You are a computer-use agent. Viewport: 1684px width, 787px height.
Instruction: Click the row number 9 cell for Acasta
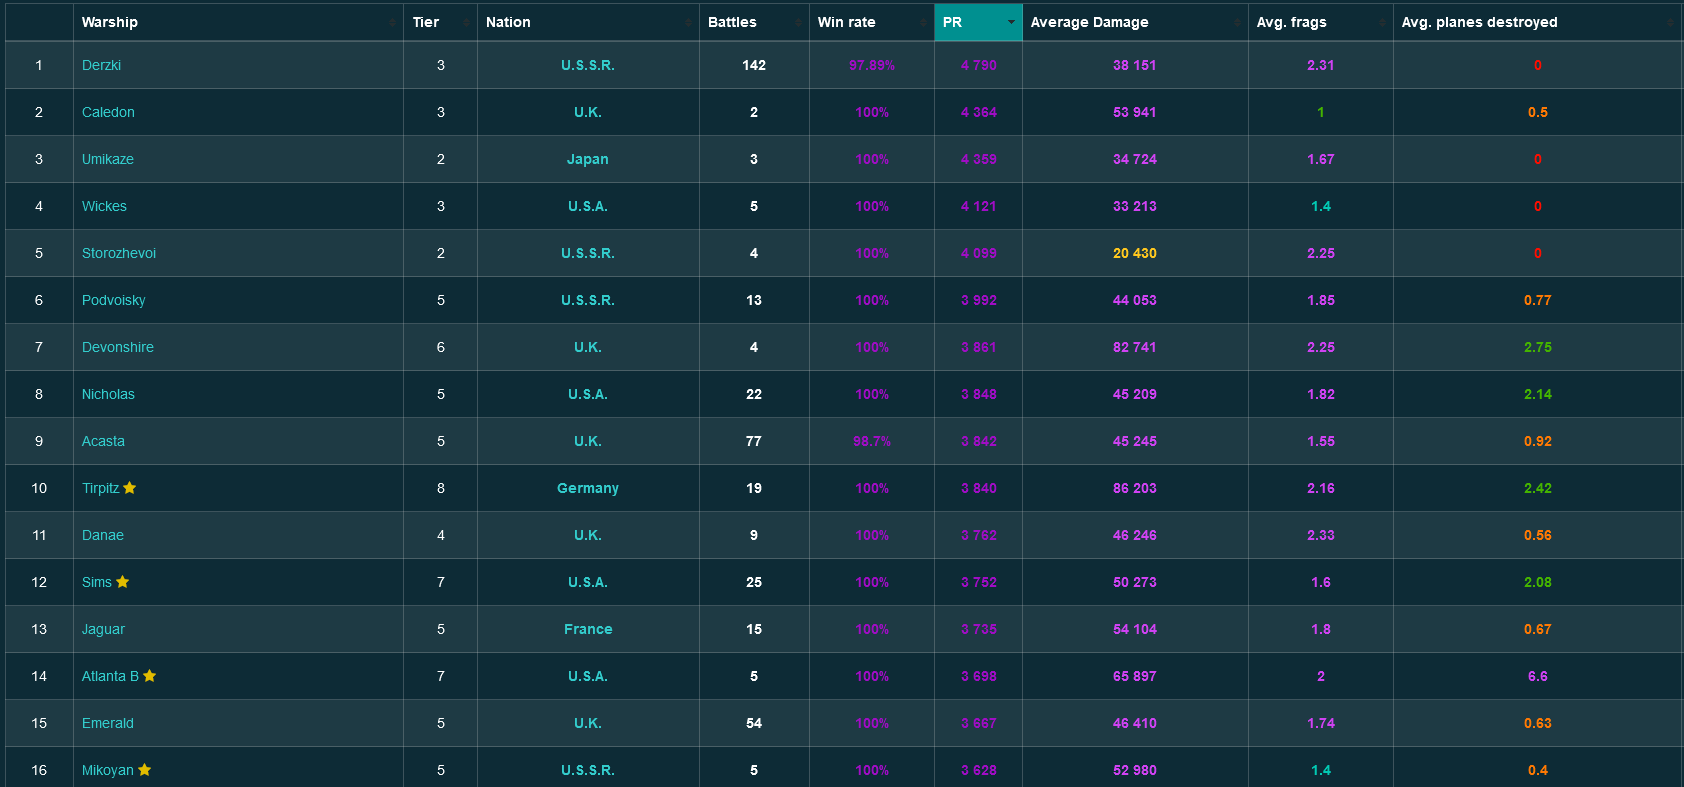[x=39, y=441]
